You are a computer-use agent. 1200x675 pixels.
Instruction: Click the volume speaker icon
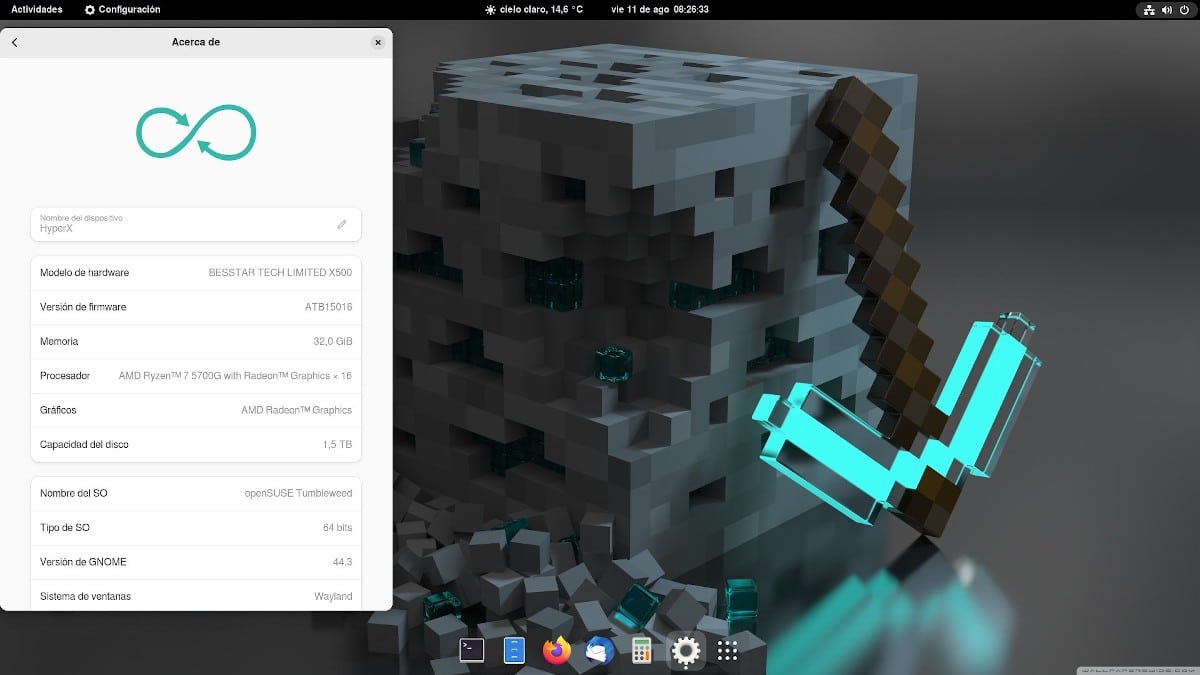[1168, 9]
